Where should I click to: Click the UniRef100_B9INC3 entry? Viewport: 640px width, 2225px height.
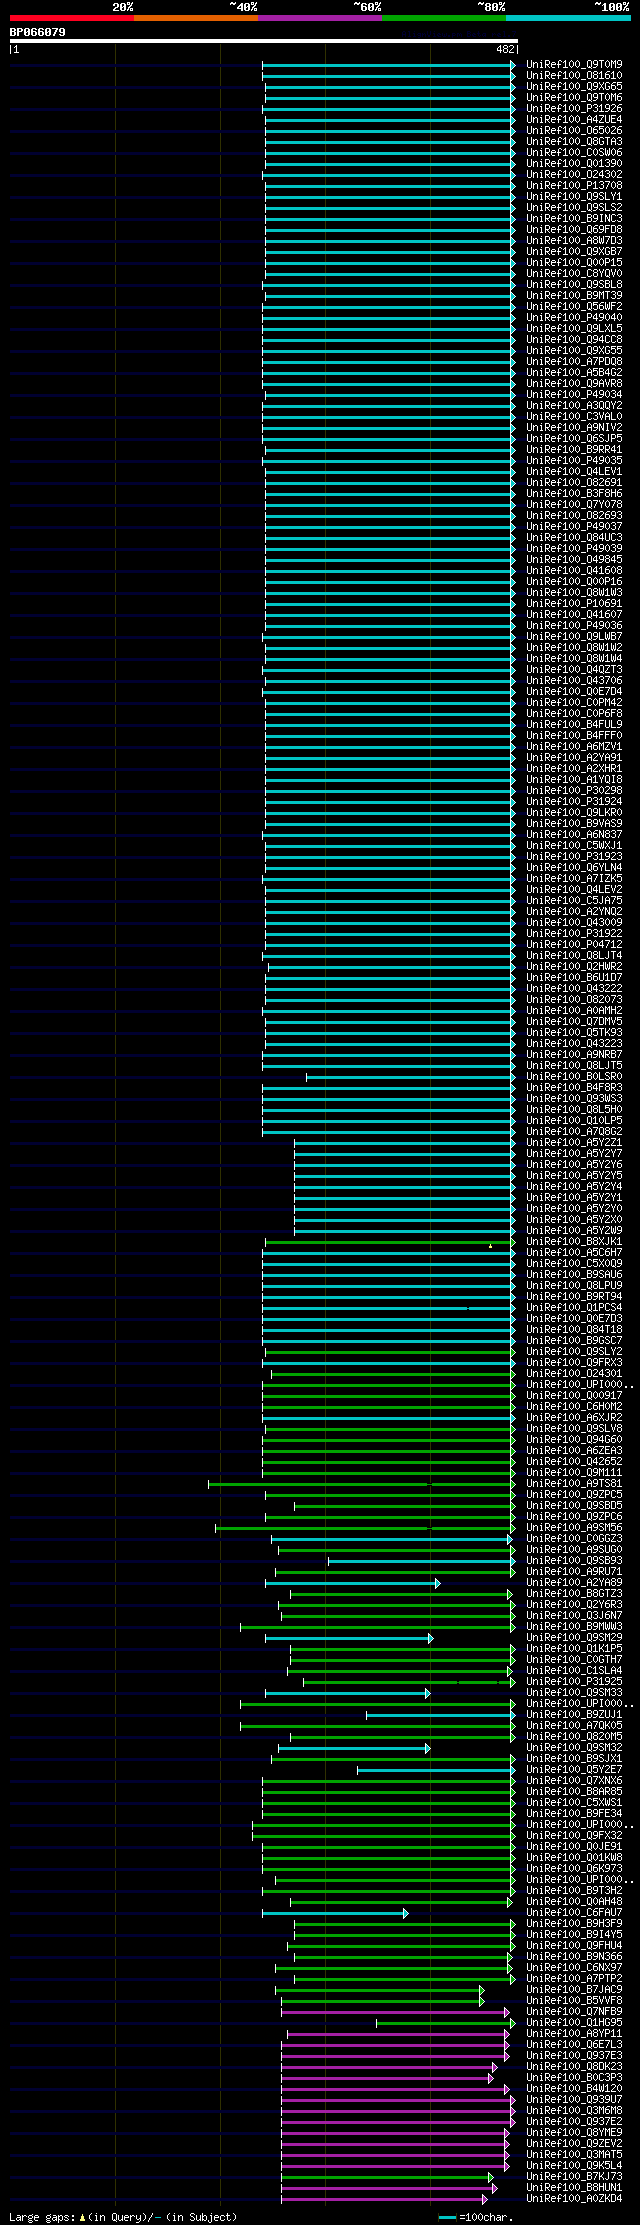click(574, 218)
